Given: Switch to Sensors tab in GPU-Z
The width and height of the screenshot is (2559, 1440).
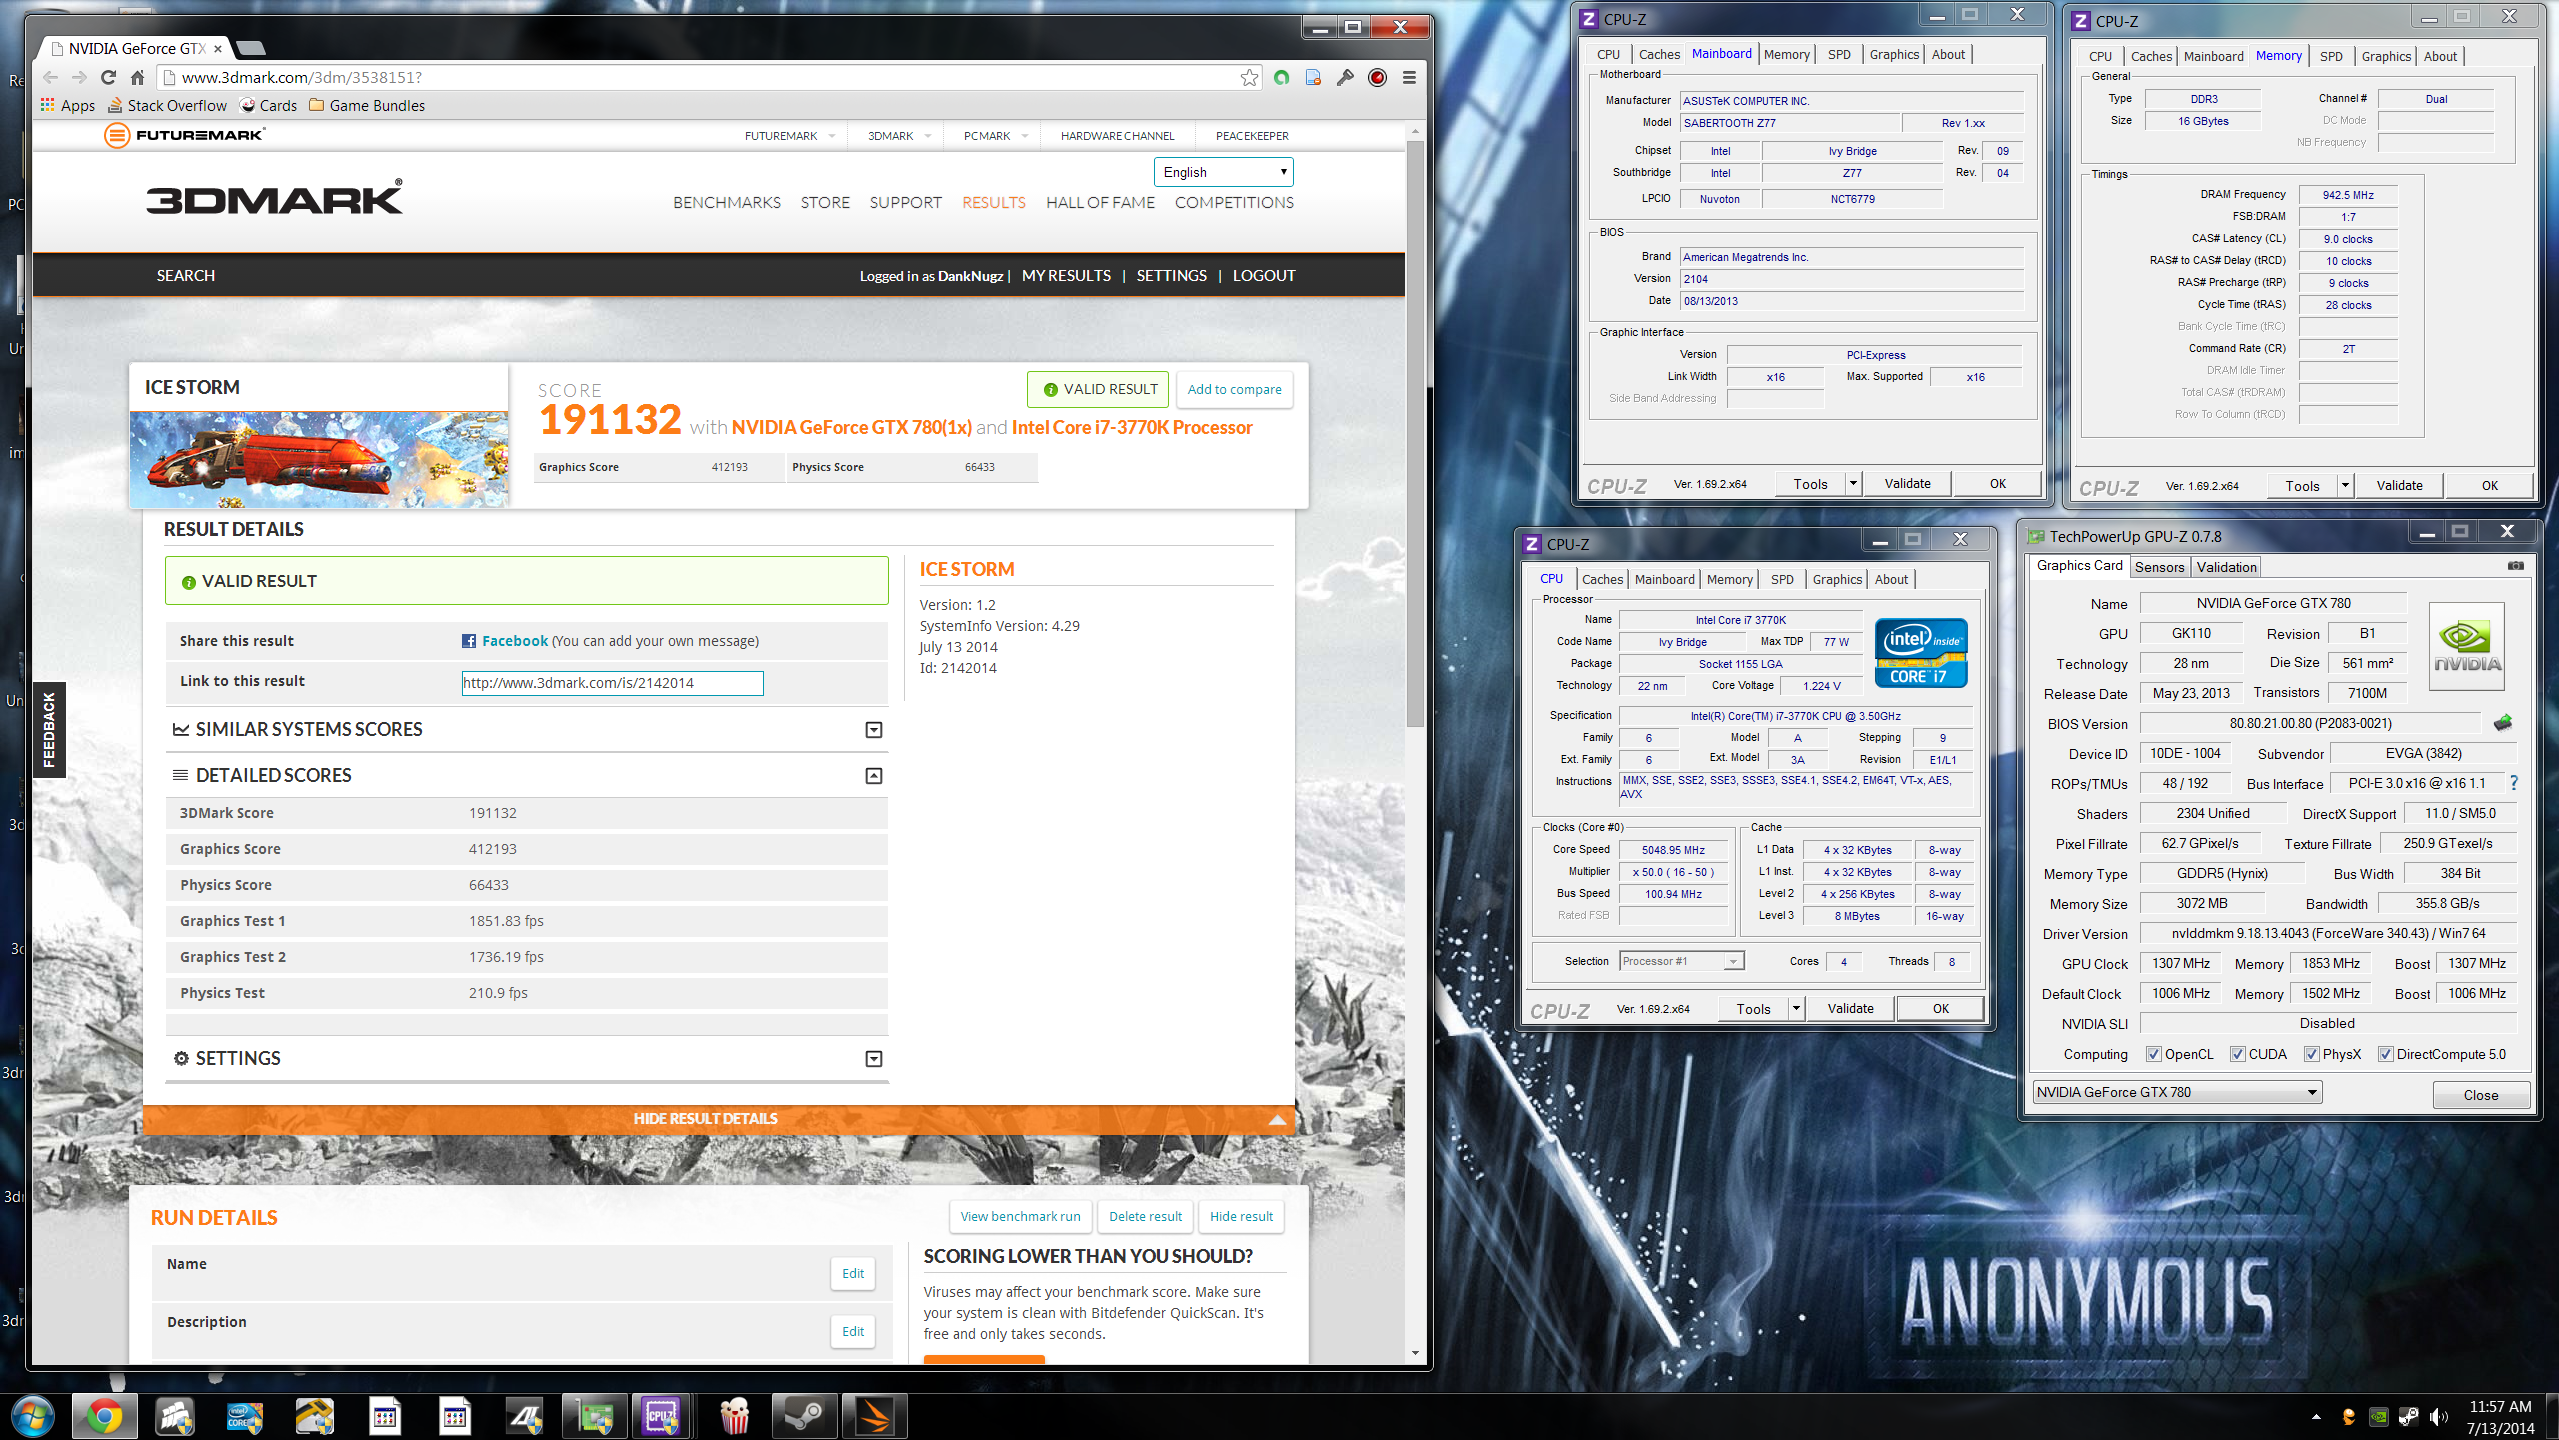Looking at the screenshot, I should (2159, 567).
